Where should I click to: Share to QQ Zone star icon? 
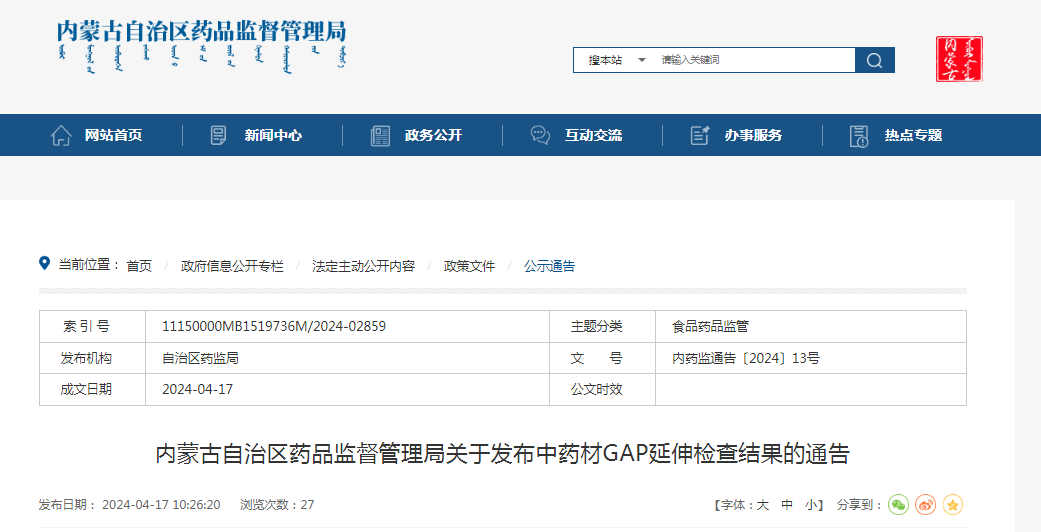(952, 505)
